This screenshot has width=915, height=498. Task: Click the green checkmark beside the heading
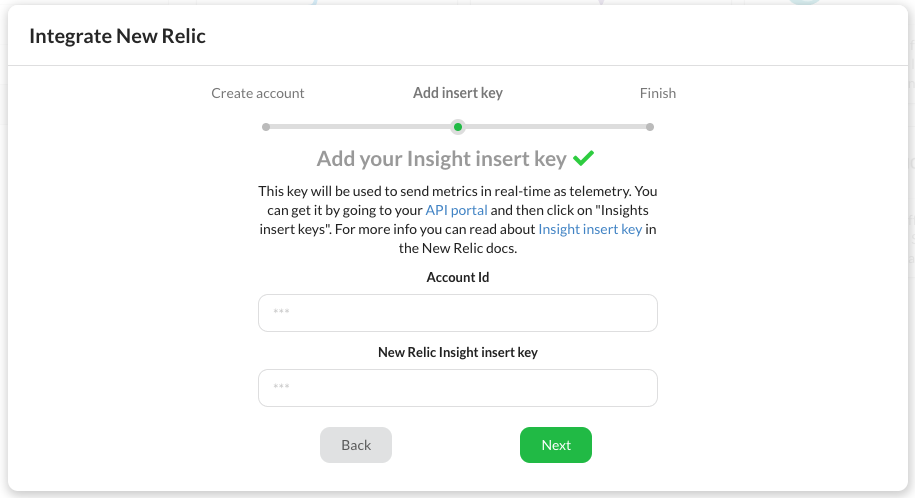pyautogui.click(x=584, y=158)
